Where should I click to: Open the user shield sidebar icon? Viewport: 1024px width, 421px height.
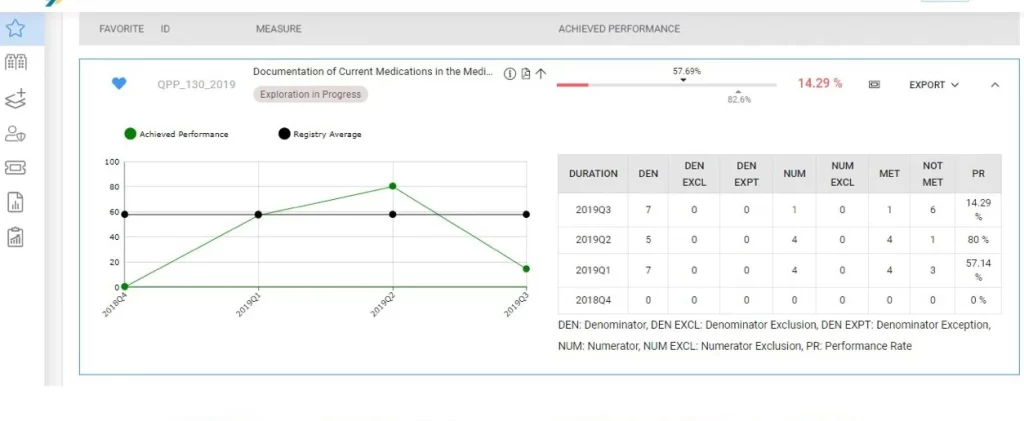(x=15, y=134)
